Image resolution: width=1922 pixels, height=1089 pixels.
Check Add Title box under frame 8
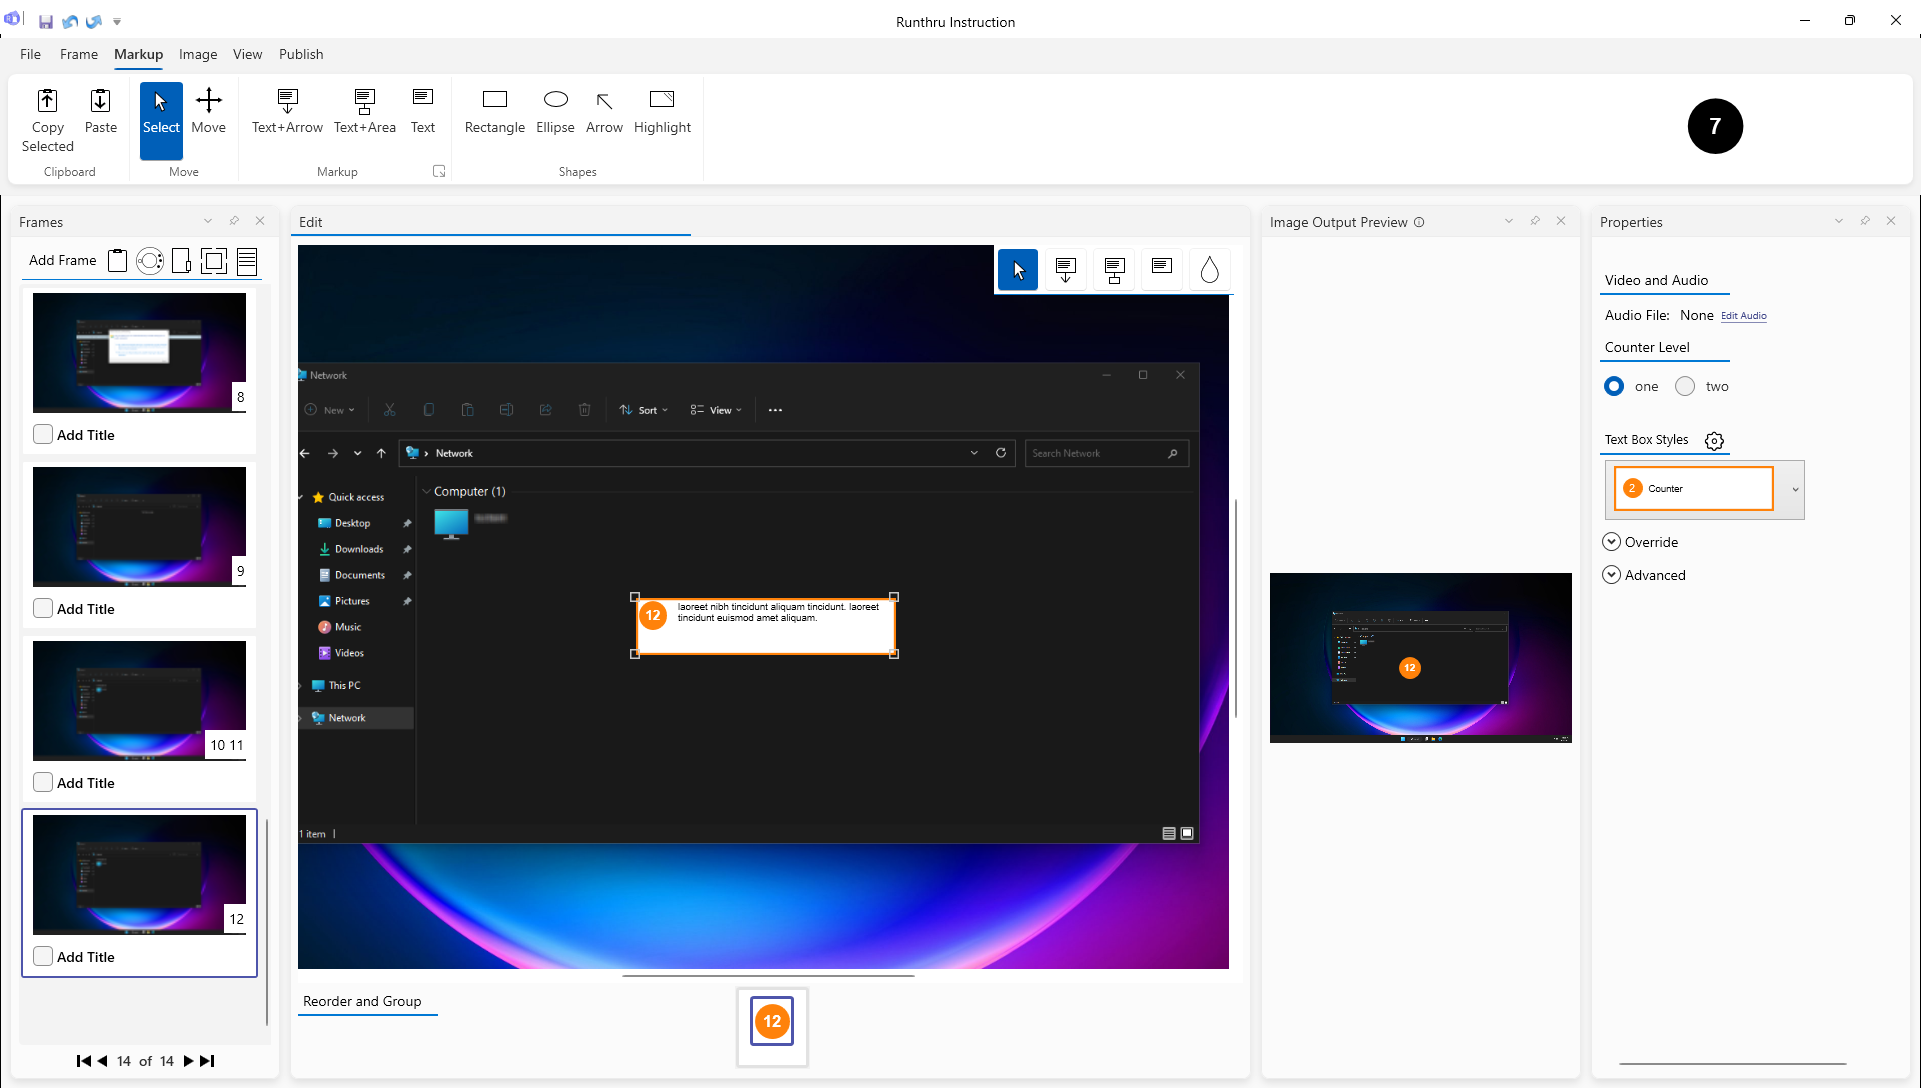(x=43, y=434)
